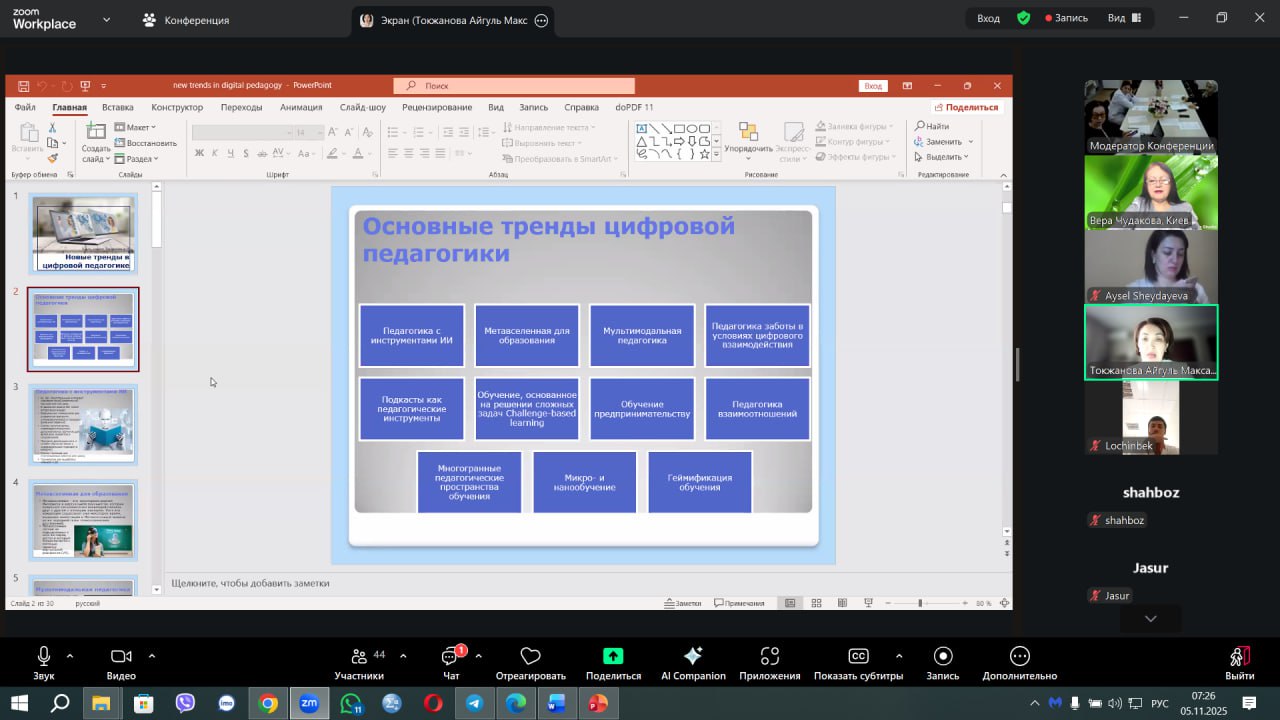Click the Leave meeting button
The width and height of the screenshot is (1280, 720).
point(1239,657)
